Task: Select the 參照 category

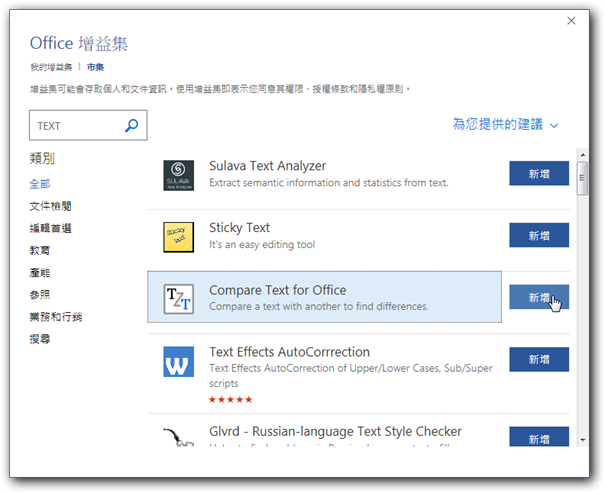Action: coord(40,295)
